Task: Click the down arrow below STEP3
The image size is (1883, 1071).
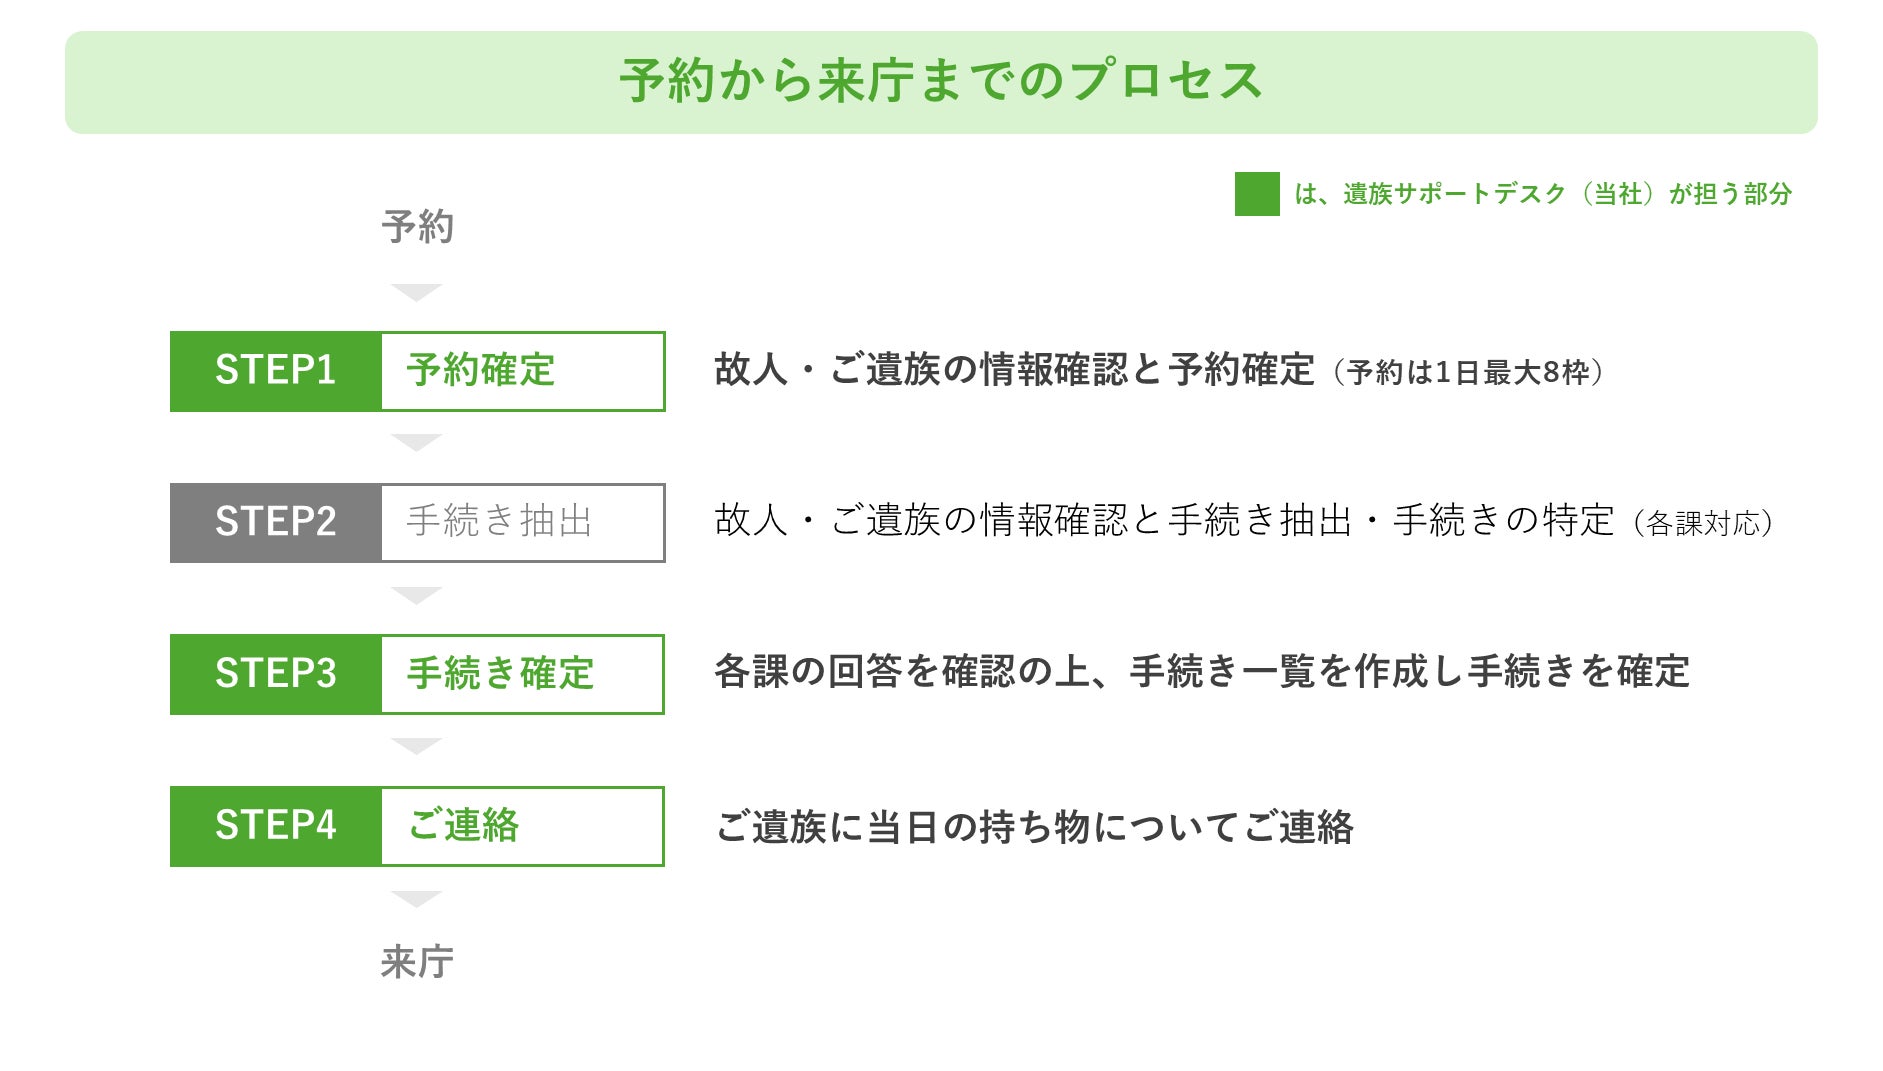Action: [416, 746]
